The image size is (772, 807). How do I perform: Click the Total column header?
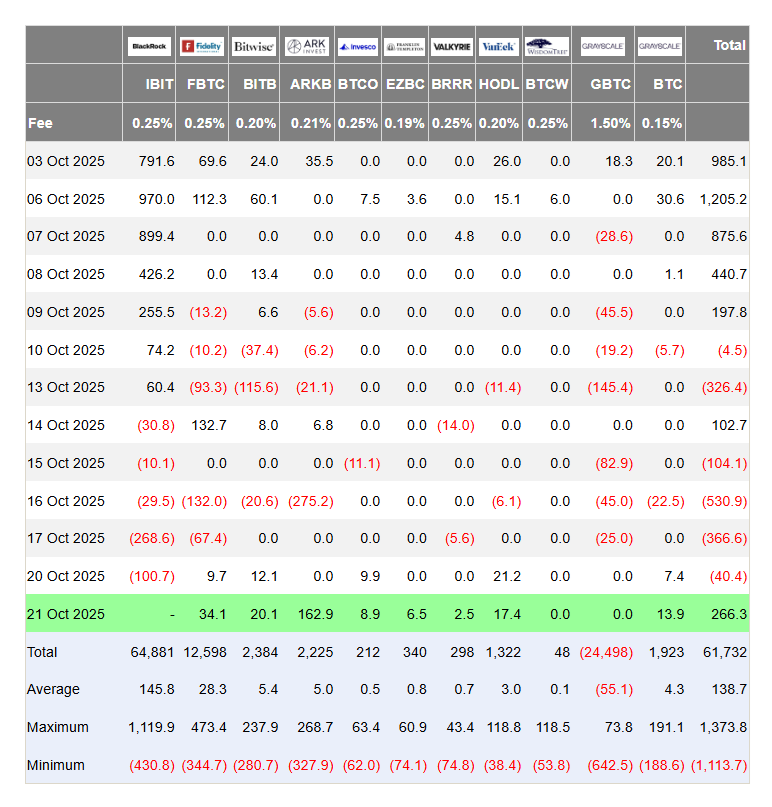tap(729, 45)
